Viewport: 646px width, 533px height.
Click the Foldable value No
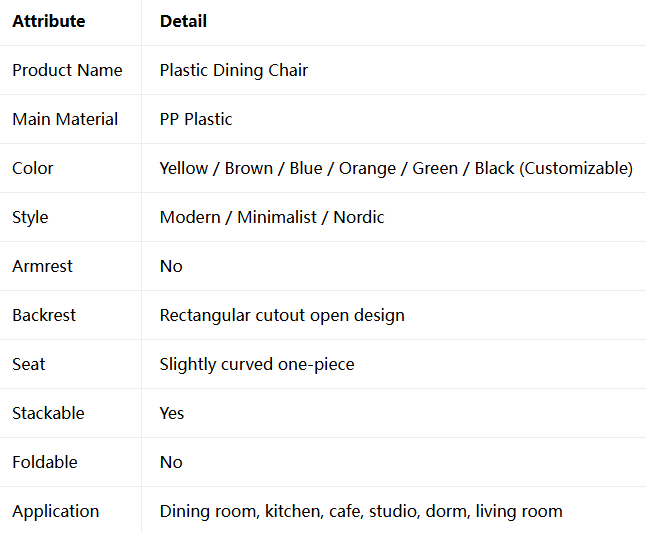click(x=171, y=462)
